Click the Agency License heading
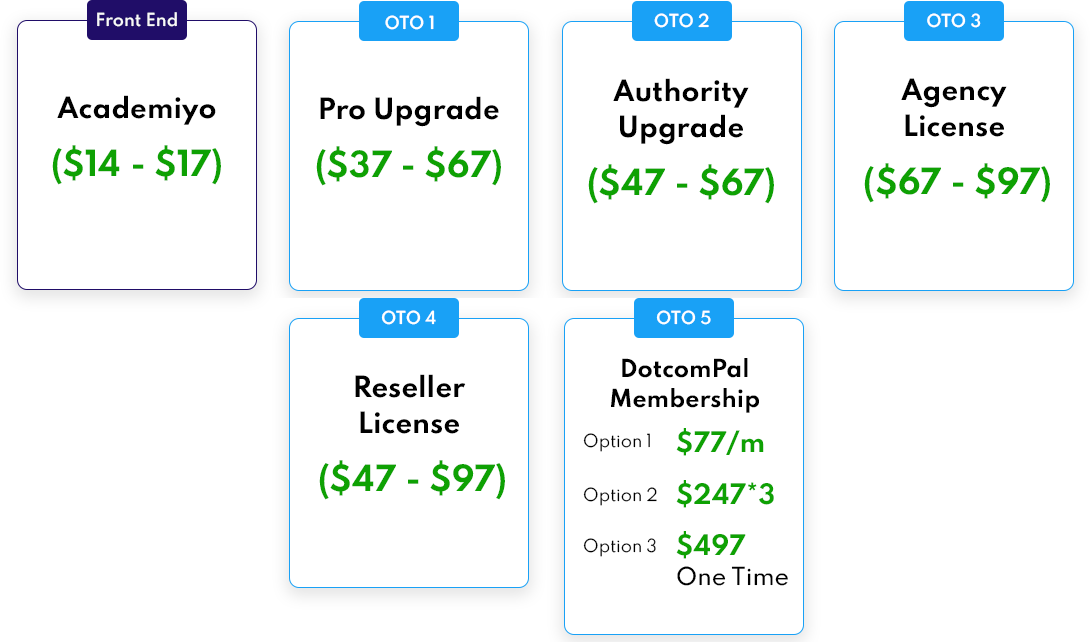Screen dimensions: 1090x642 (x=953, y=108)
